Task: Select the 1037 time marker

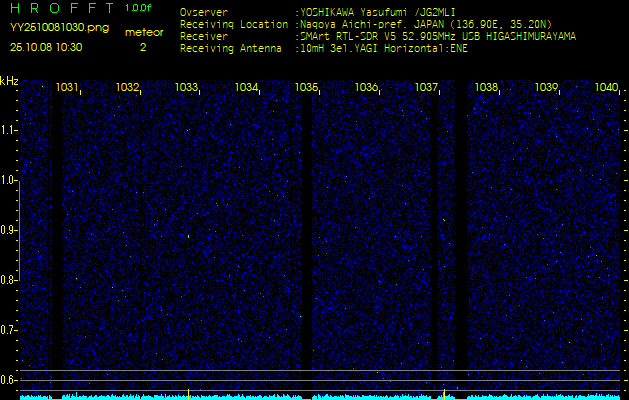Action: [x=426, y=88]
